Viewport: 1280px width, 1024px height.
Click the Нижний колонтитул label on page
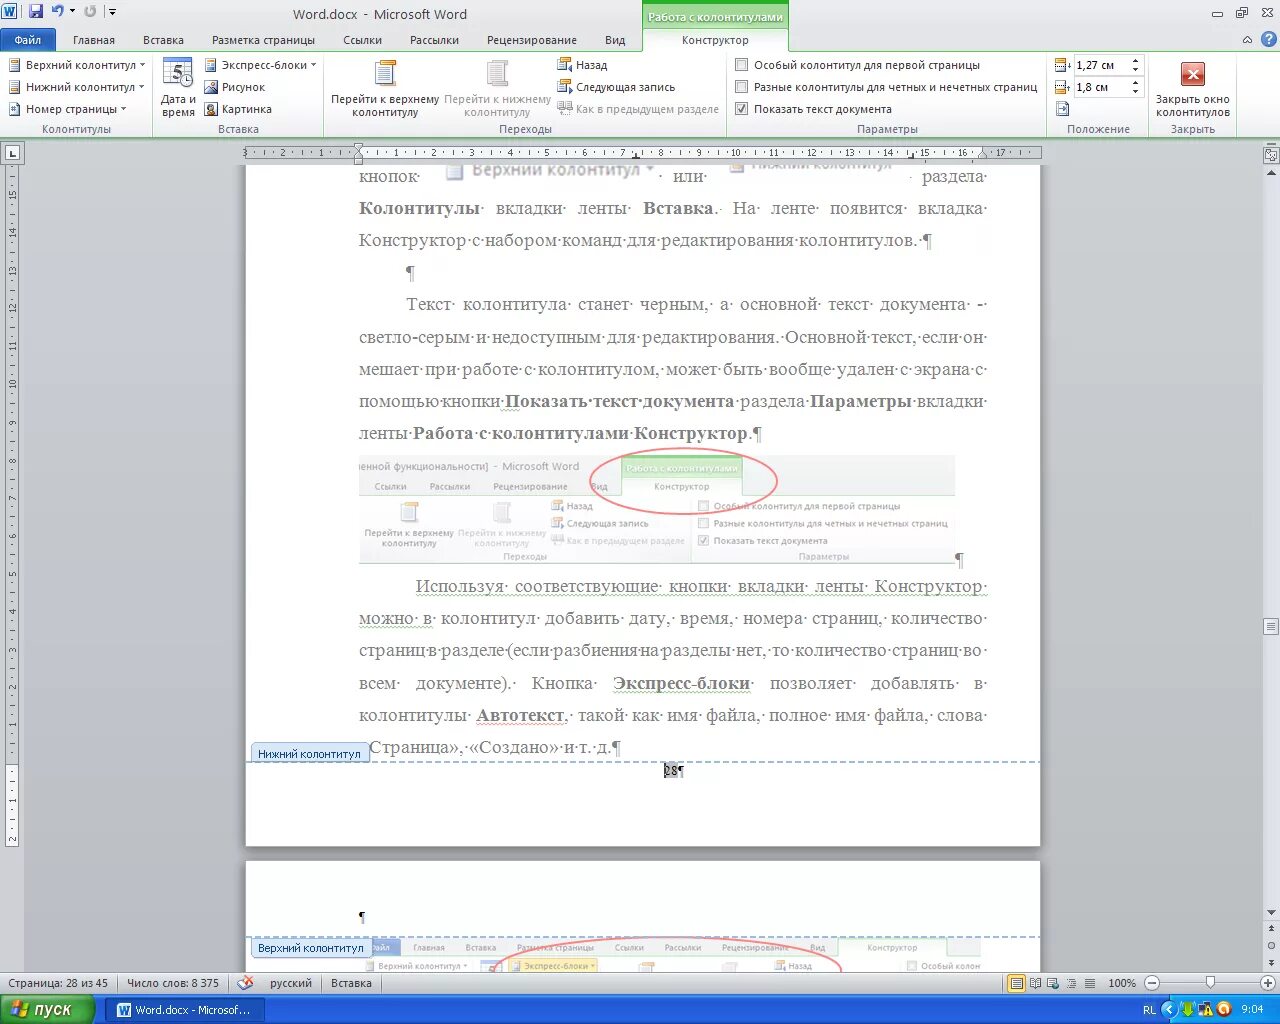click(309, 754)
